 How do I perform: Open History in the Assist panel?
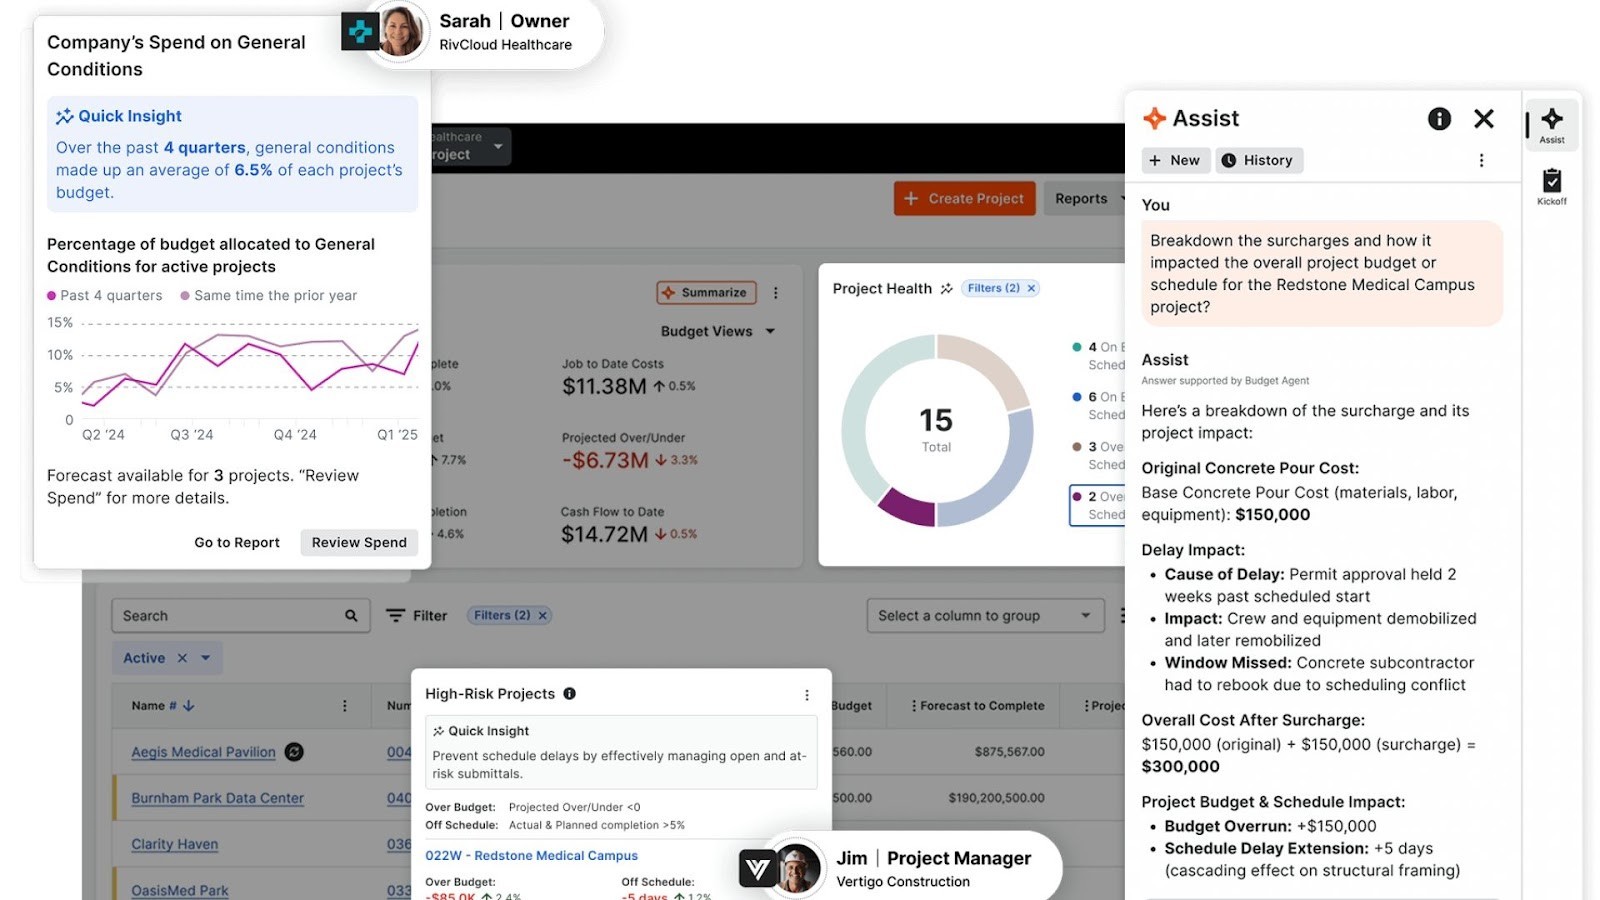(x=1259, y=160)
